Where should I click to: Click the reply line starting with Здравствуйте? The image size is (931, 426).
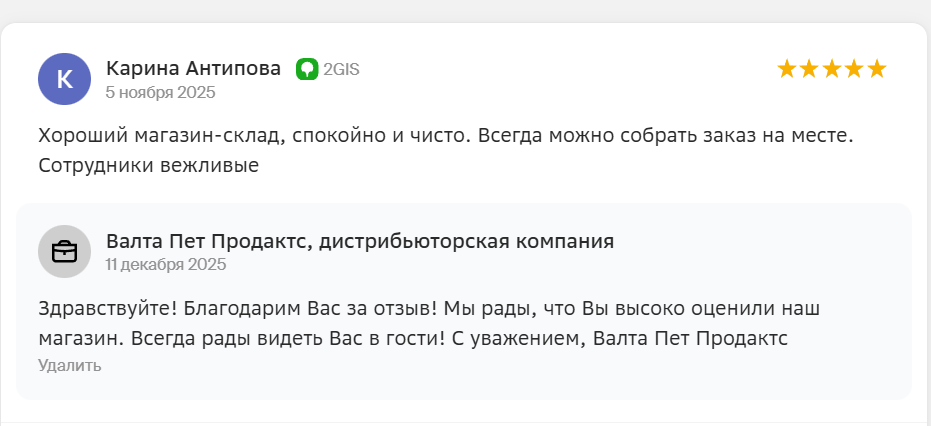[x=435, y=308]
